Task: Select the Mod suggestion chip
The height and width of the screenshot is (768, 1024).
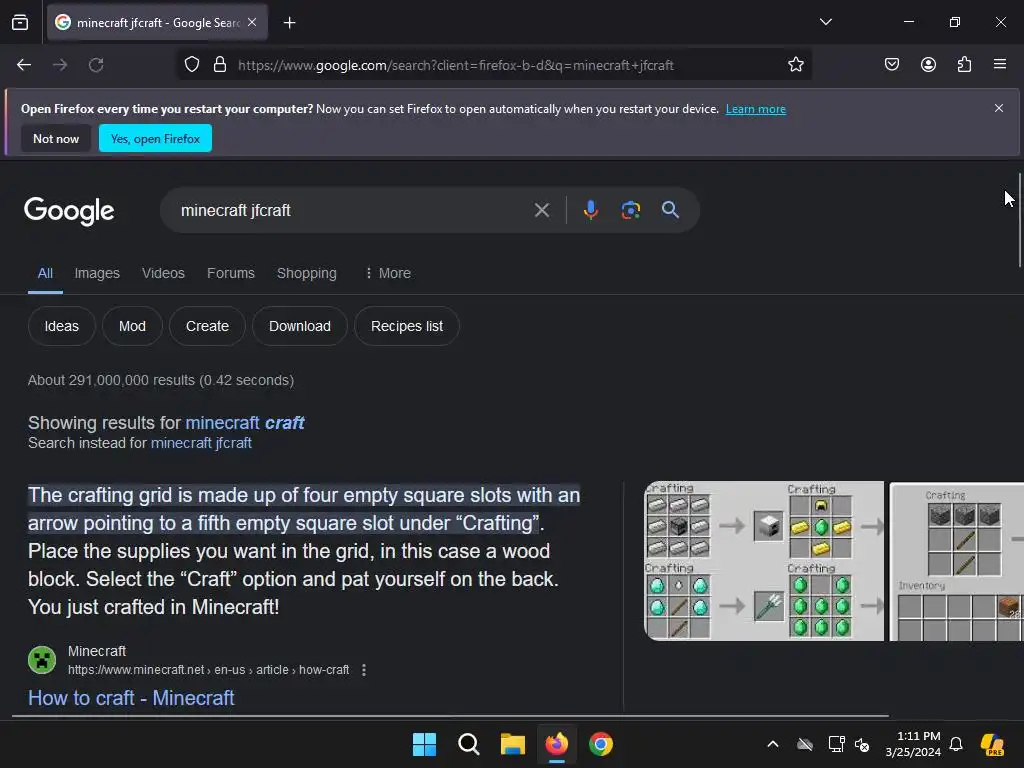Action: tap(132, 326)
